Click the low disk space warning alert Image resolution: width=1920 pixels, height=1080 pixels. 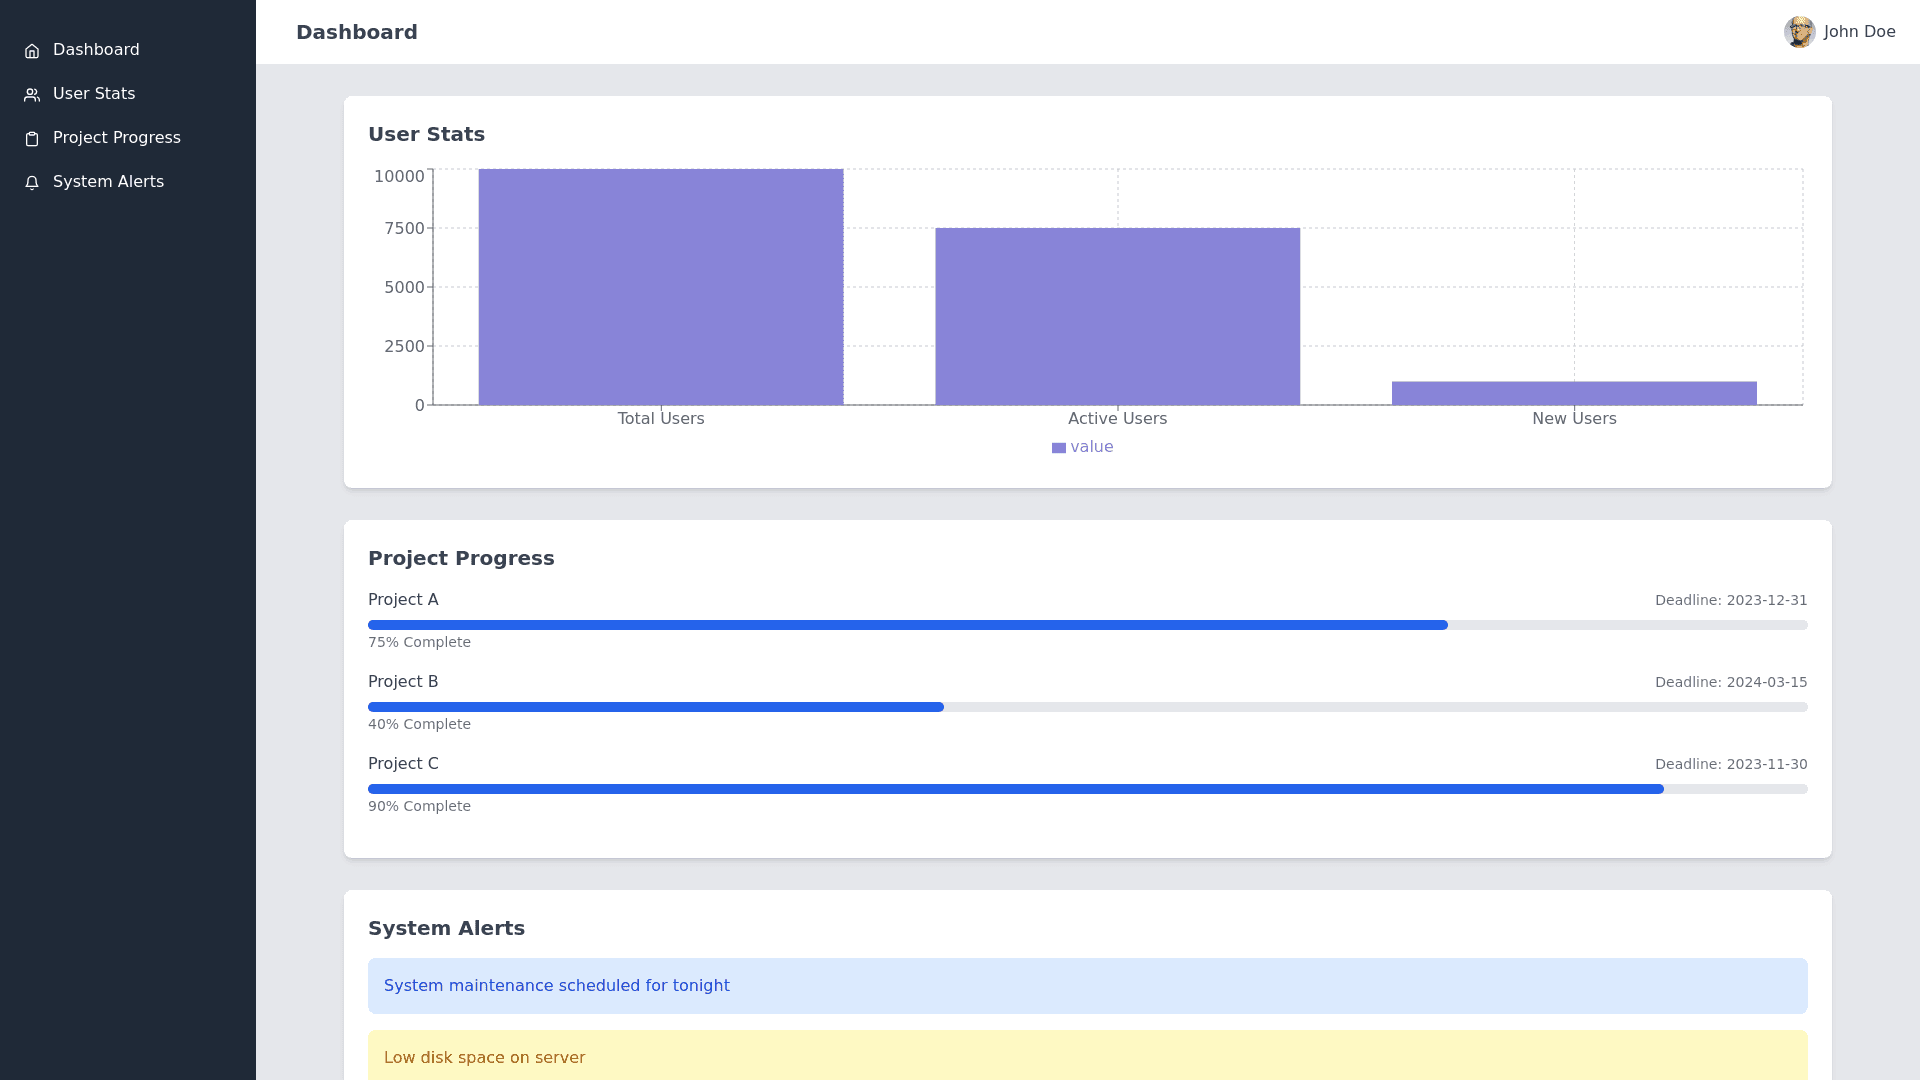(1087, 1056)
